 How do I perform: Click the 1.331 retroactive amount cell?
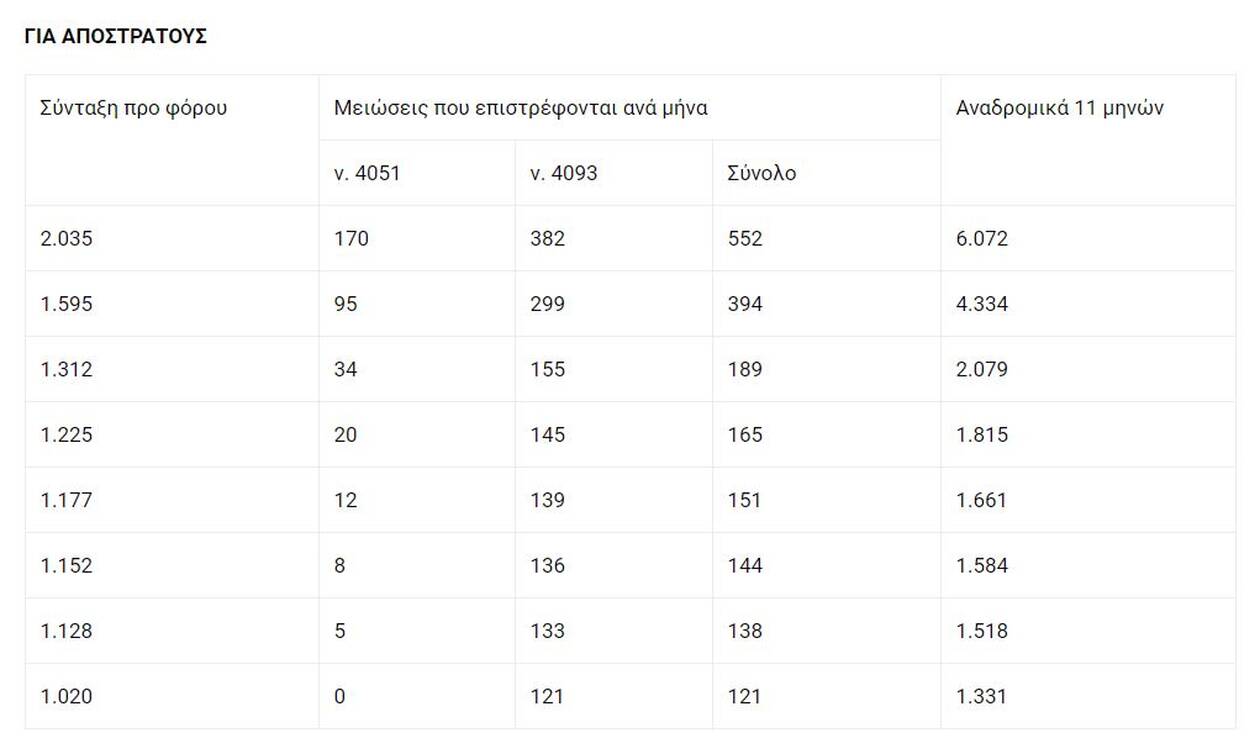click(982, 697)
